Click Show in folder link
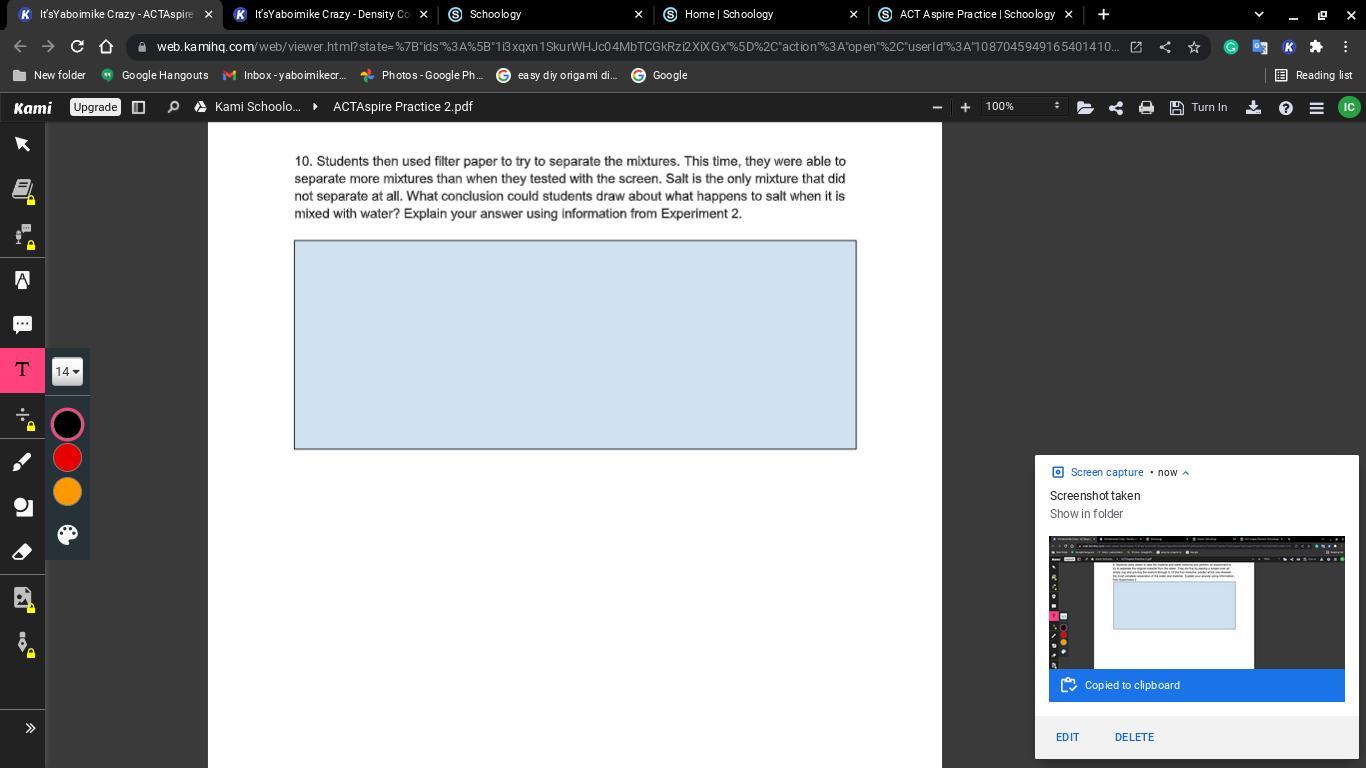1366x768 pixels. point(1086,514)
